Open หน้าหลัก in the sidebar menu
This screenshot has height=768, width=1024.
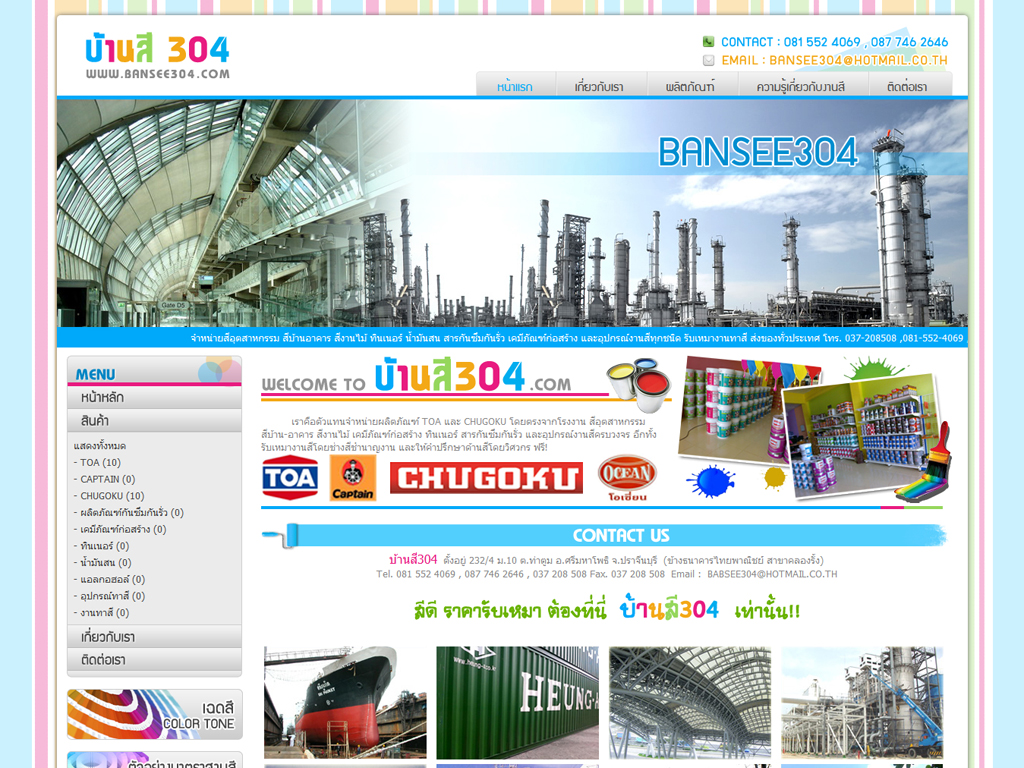tap(103, 397)
